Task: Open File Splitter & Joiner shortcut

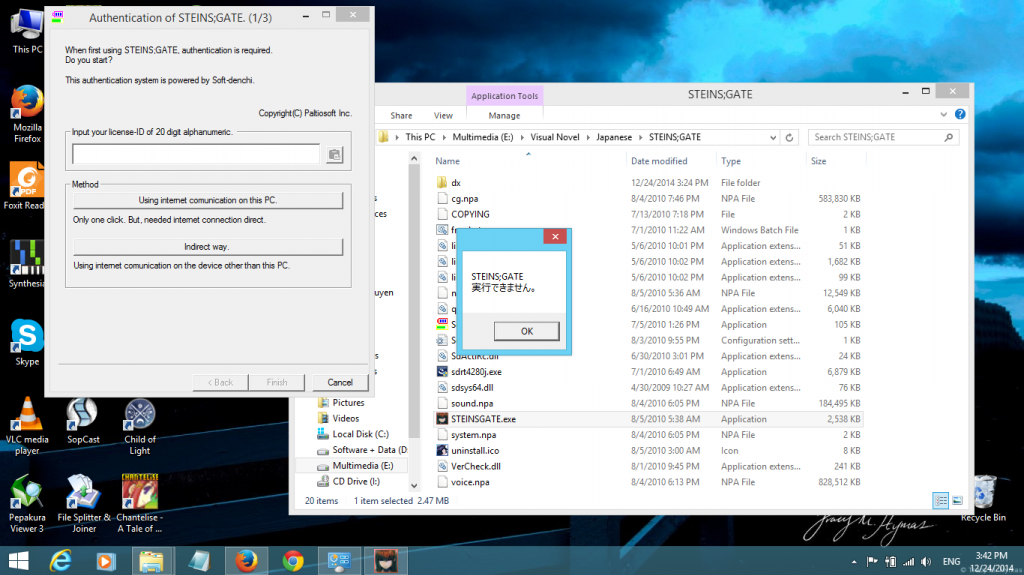Action: pyautogui.click(x=84, y=504)
